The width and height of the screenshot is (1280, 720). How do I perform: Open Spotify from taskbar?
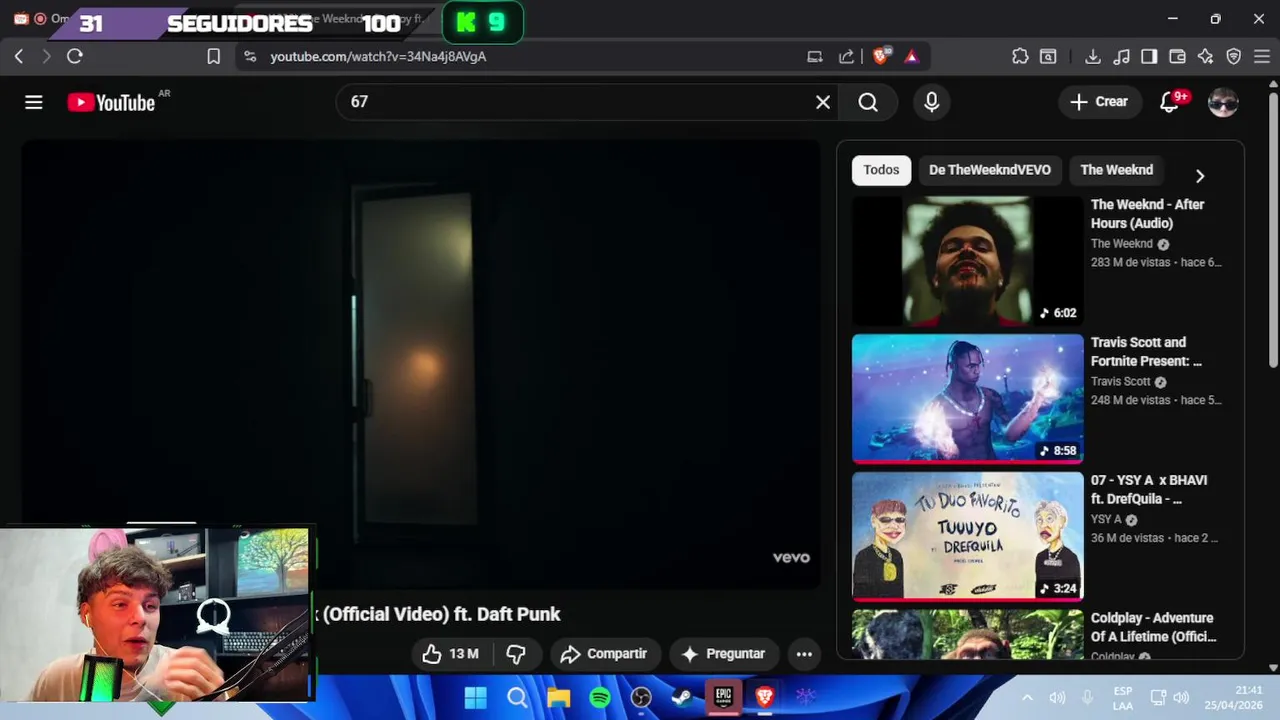tap(600, 697)
